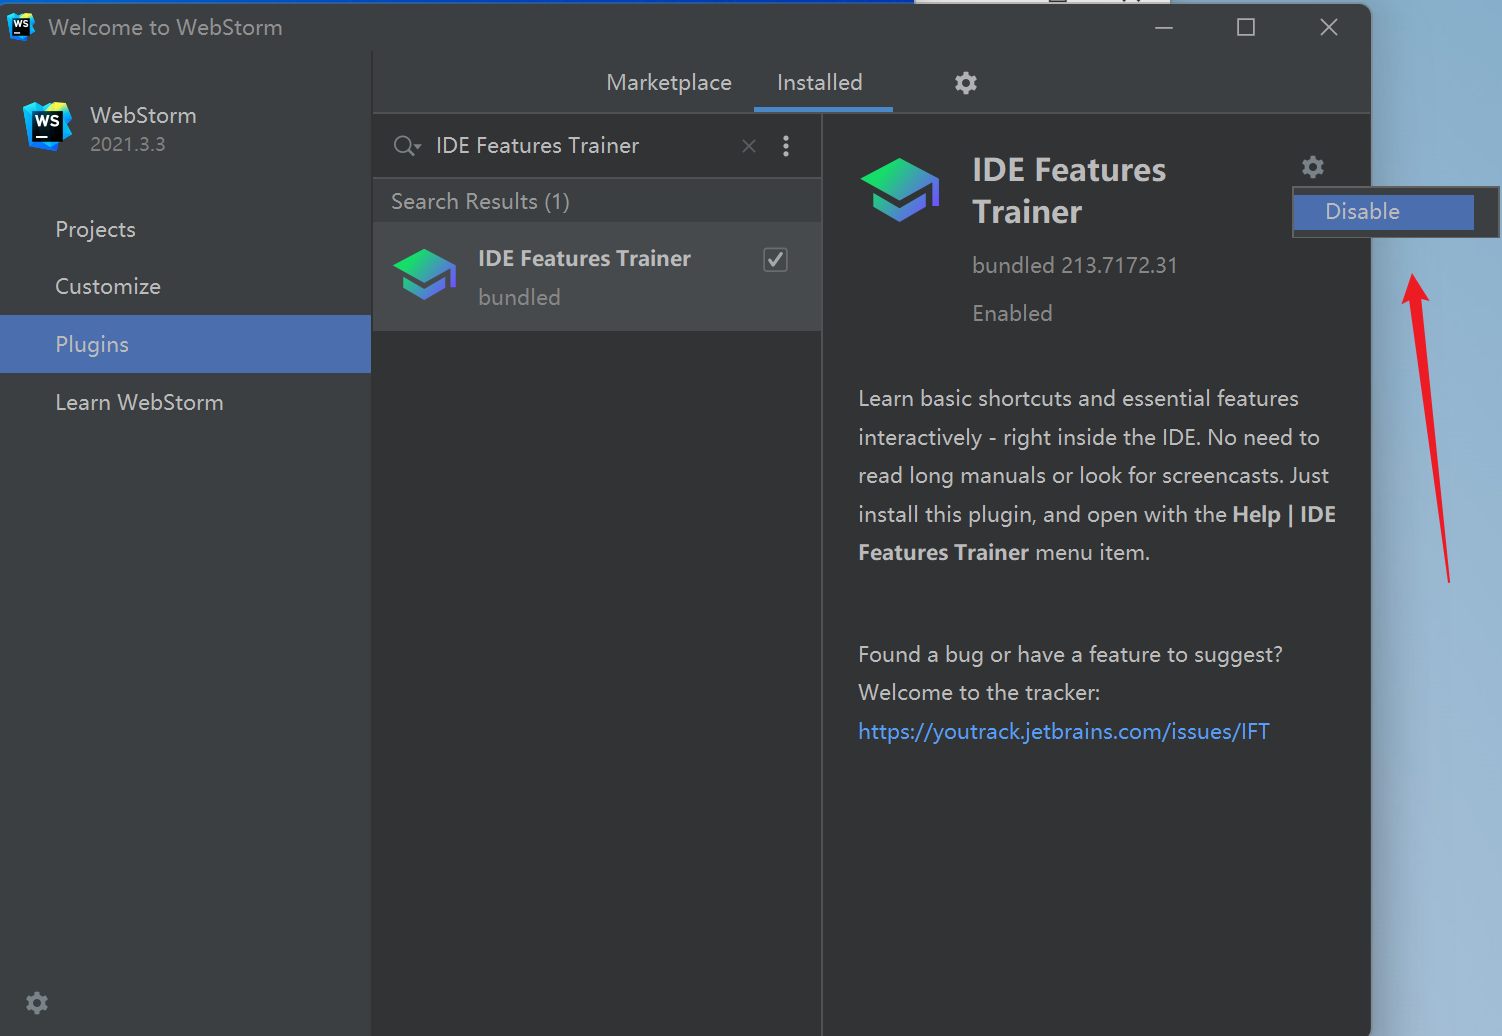1502x1036 pixels.
Task: Choose Disable from the popup menu
Action: pyautogui.click(x=1383, y=212)
